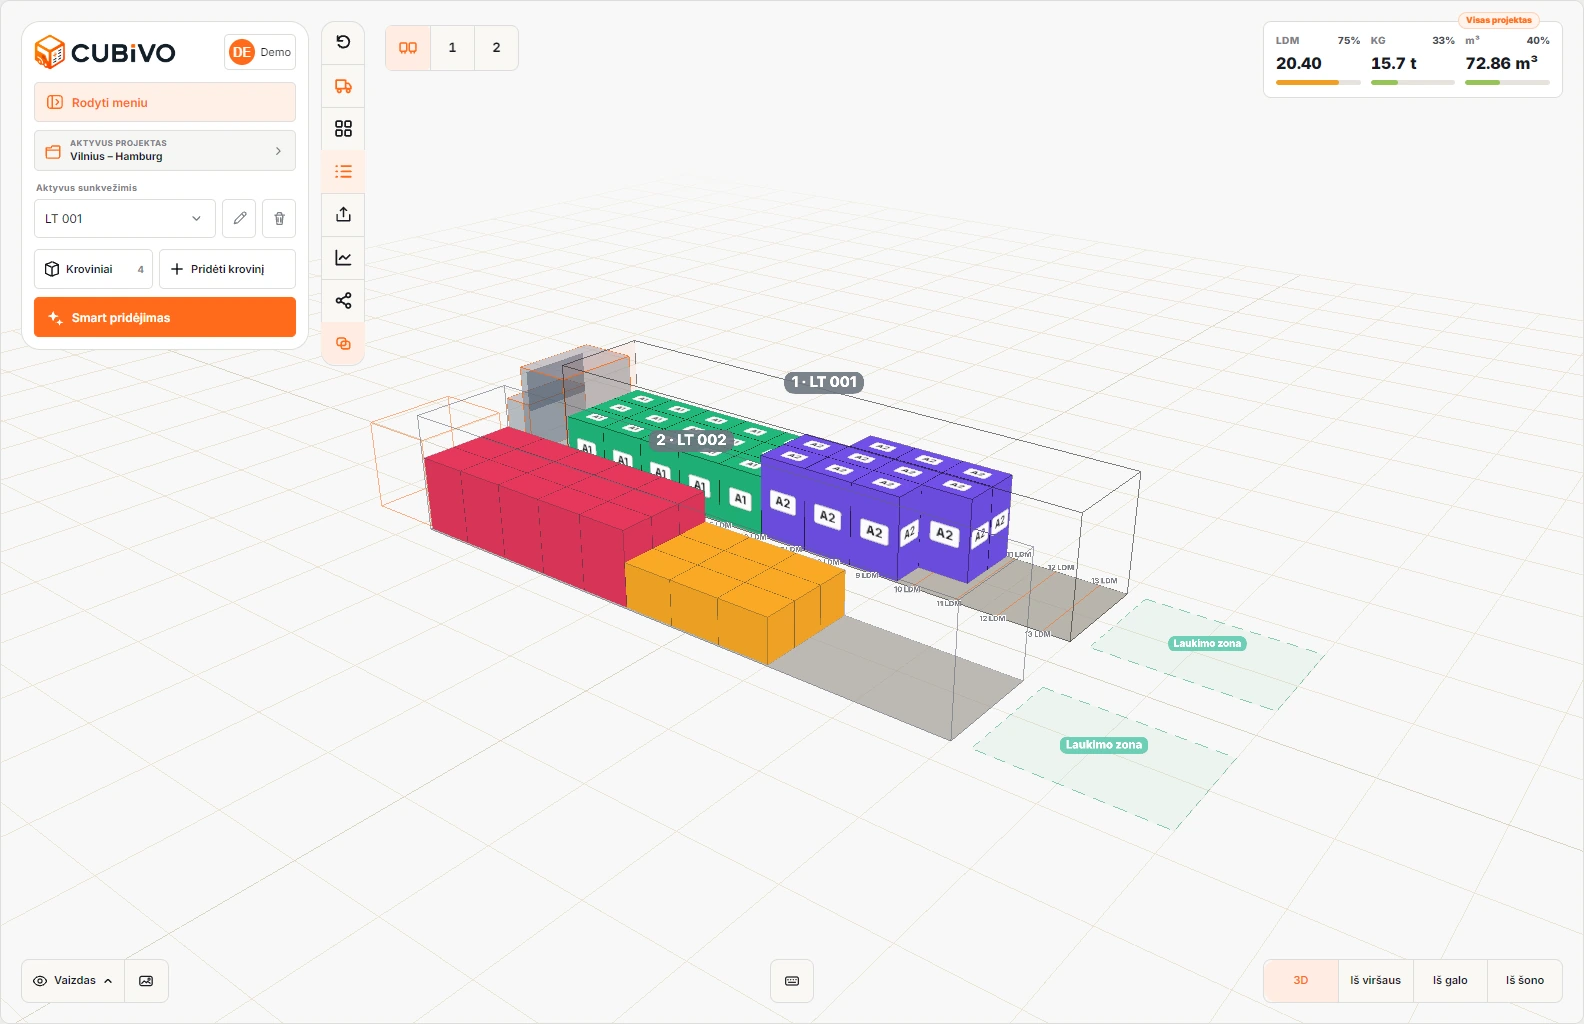Select truck tab 2

tap(496, 48)
